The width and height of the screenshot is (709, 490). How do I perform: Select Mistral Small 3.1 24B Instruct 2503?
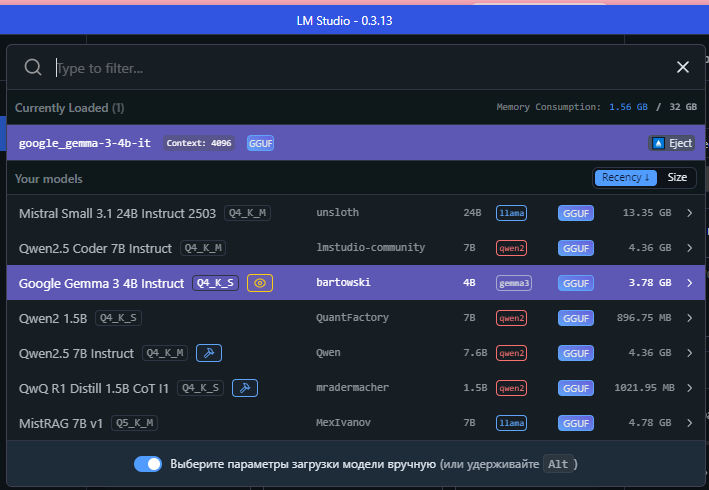(355, 213)
